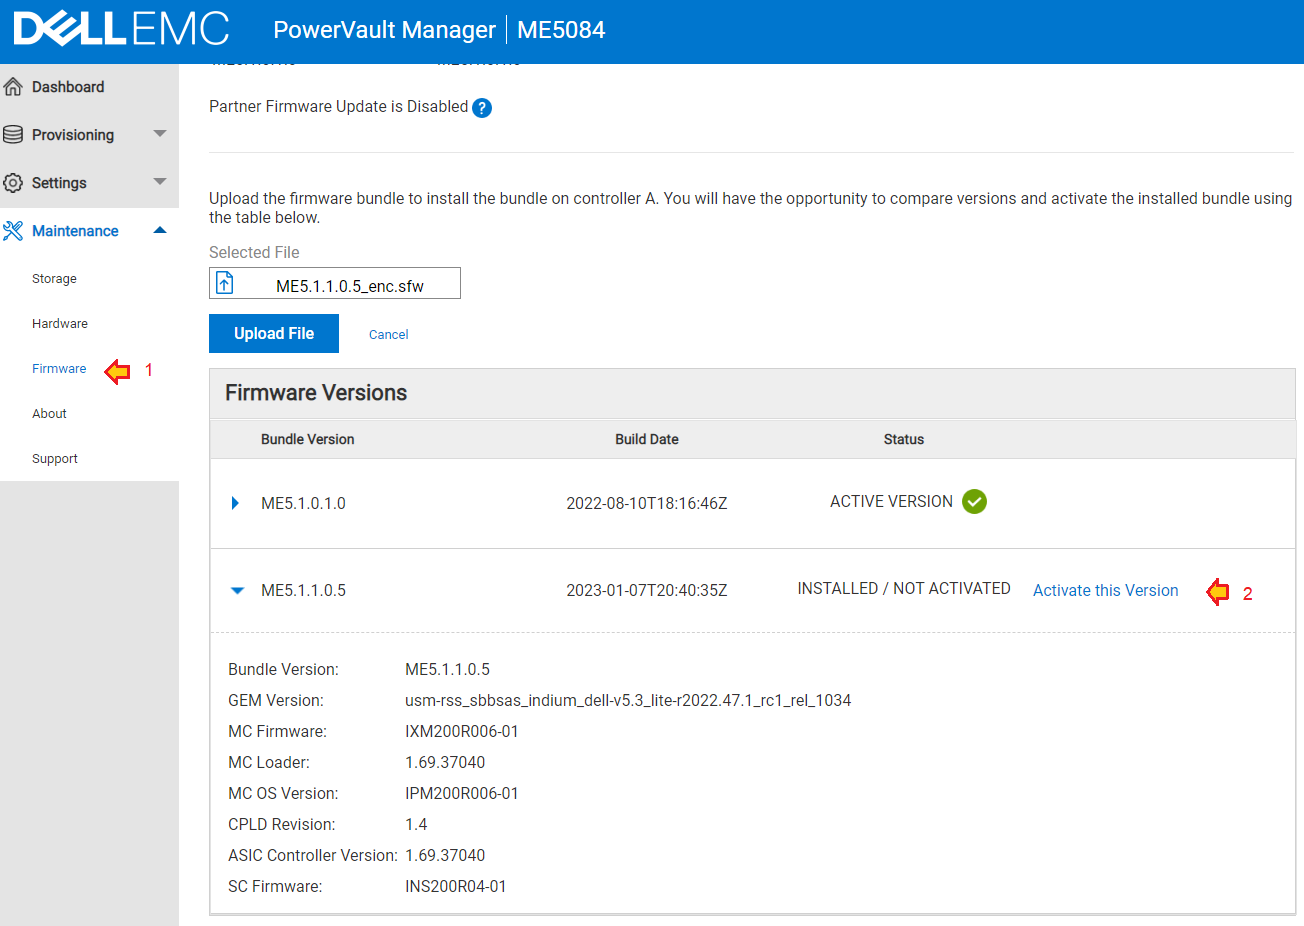
Task: Click the Dashboard home icon
Action: pyautogui.click(x=14, y=86)
